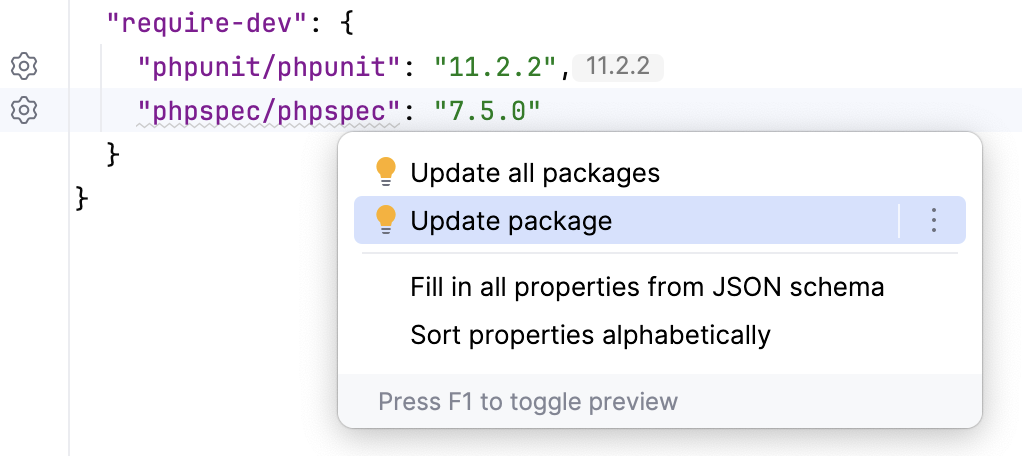Click lightbulb icon for Update all packages
The image size is (1022, 456).
(x=386, y=173)
